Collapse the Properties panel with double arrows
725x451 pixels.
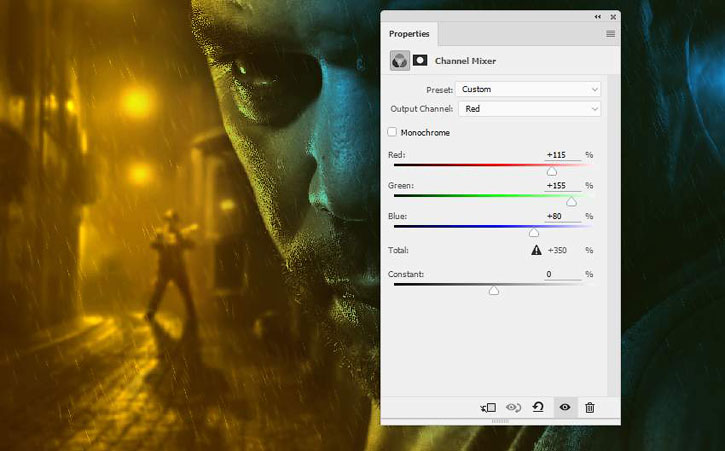click(x=597, y=17)
